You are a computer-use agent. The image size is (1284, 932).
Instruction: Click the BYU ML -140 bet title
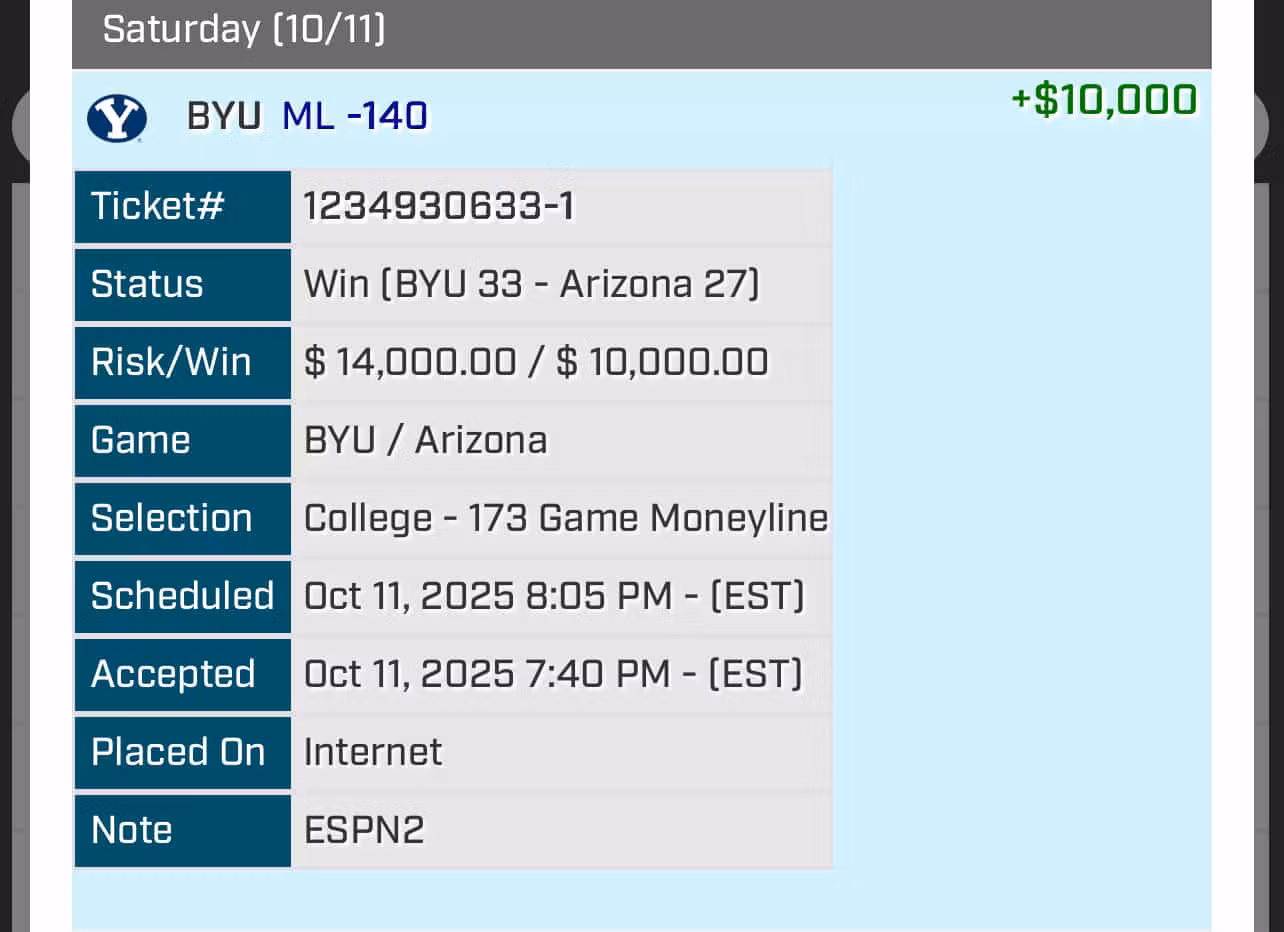click(x=307, y=117)
